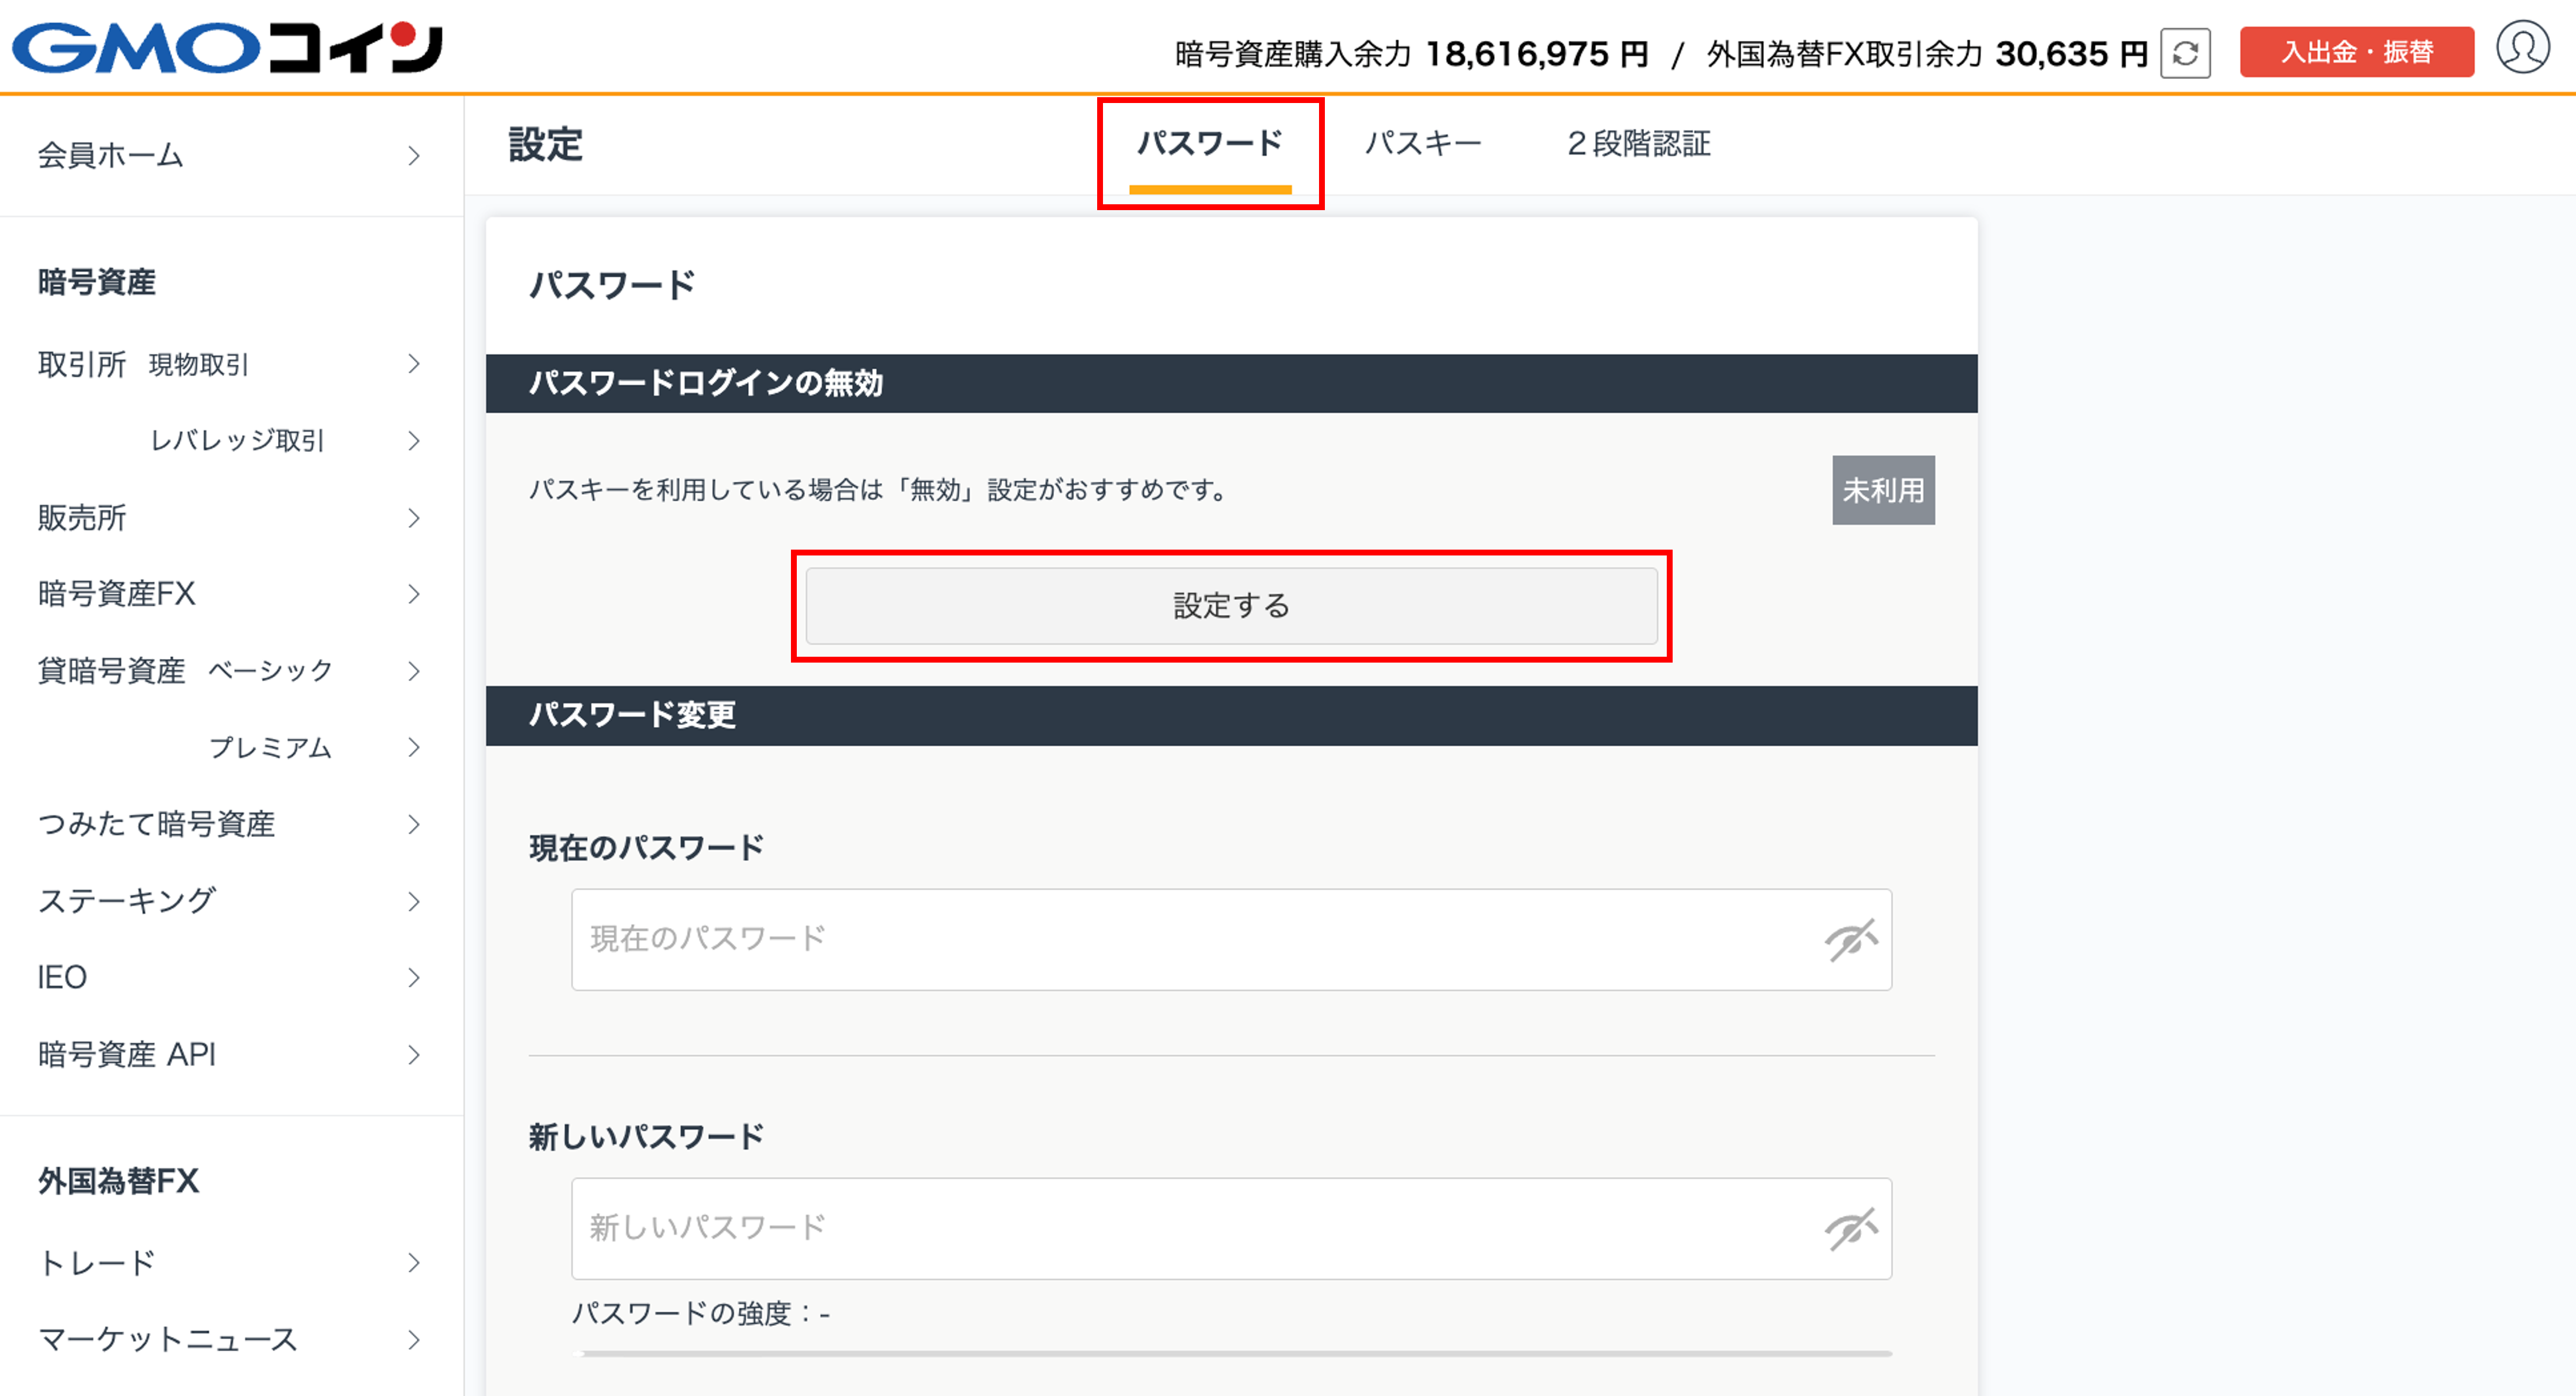Switch to the 2段階認証 tab
2576x1396 pixels.
click(1639, 144)
